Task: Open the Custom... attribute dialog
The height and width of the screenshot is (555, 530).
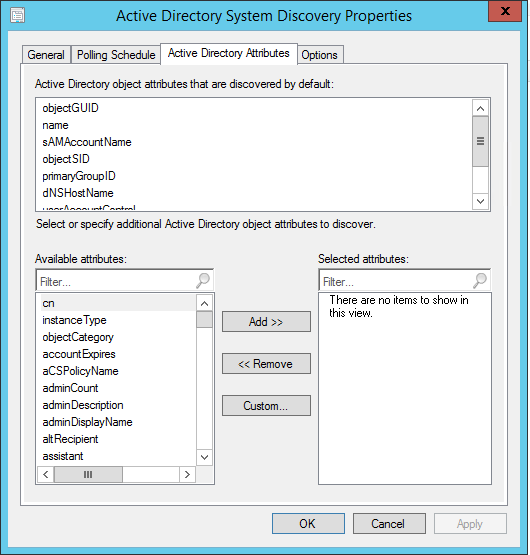Action: pyautogui.click(x=266, y=406)
